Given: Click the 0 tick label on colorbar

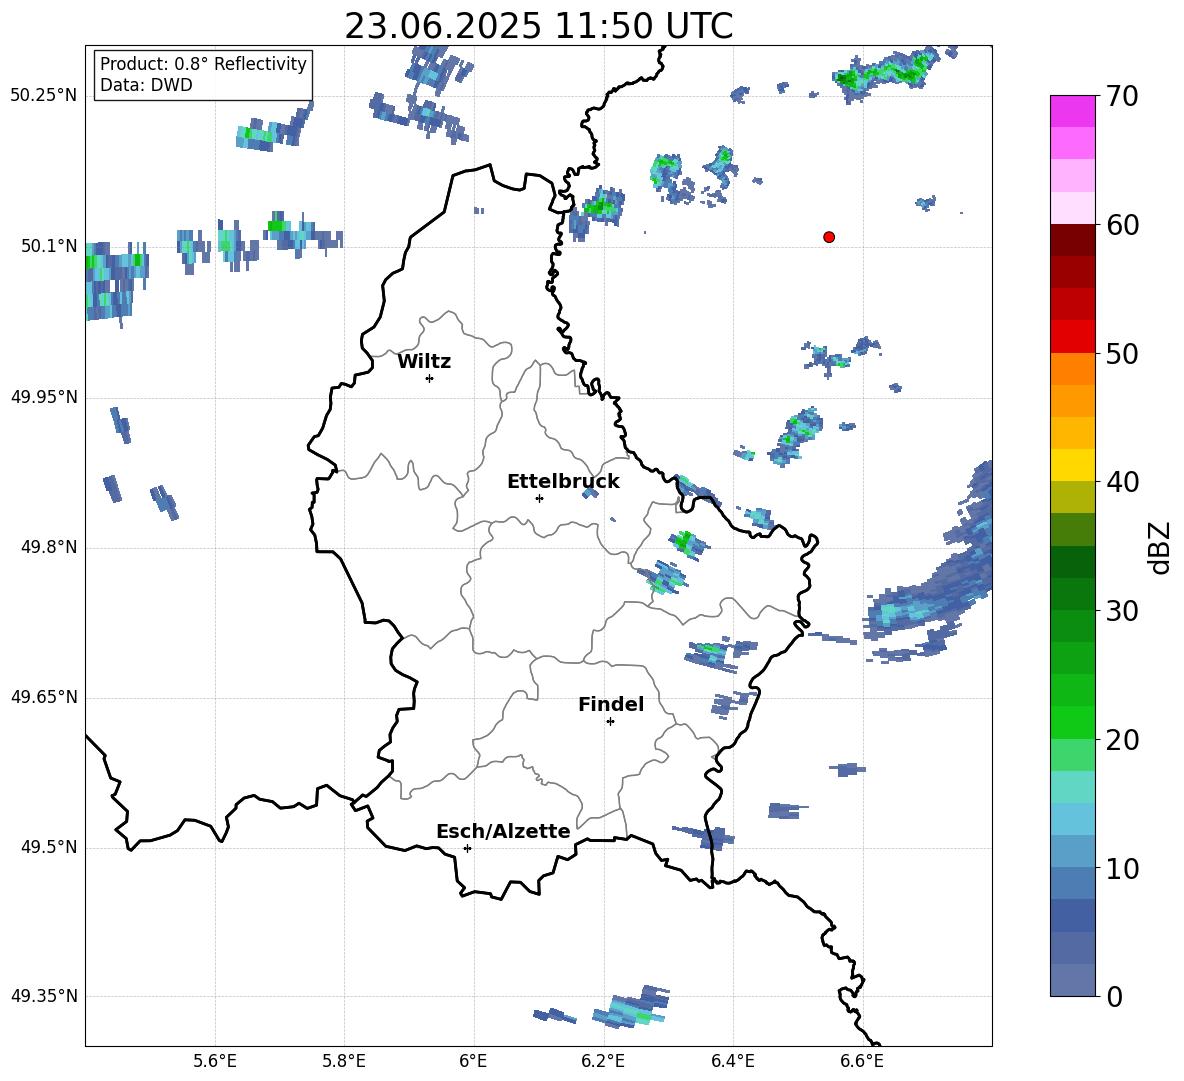Looking at the screenshot, I should coord(1114,997).
